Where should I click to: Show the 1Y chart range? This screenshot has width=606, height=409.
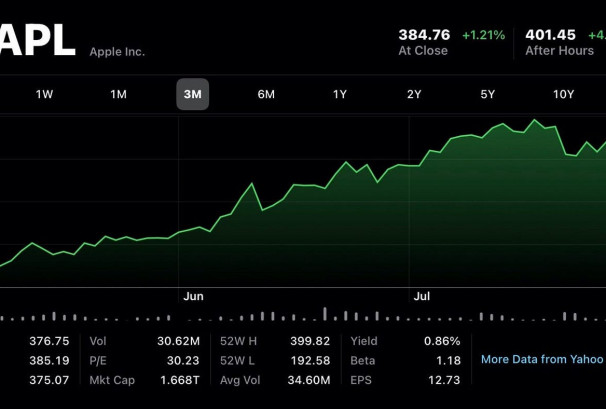(340, 94)
